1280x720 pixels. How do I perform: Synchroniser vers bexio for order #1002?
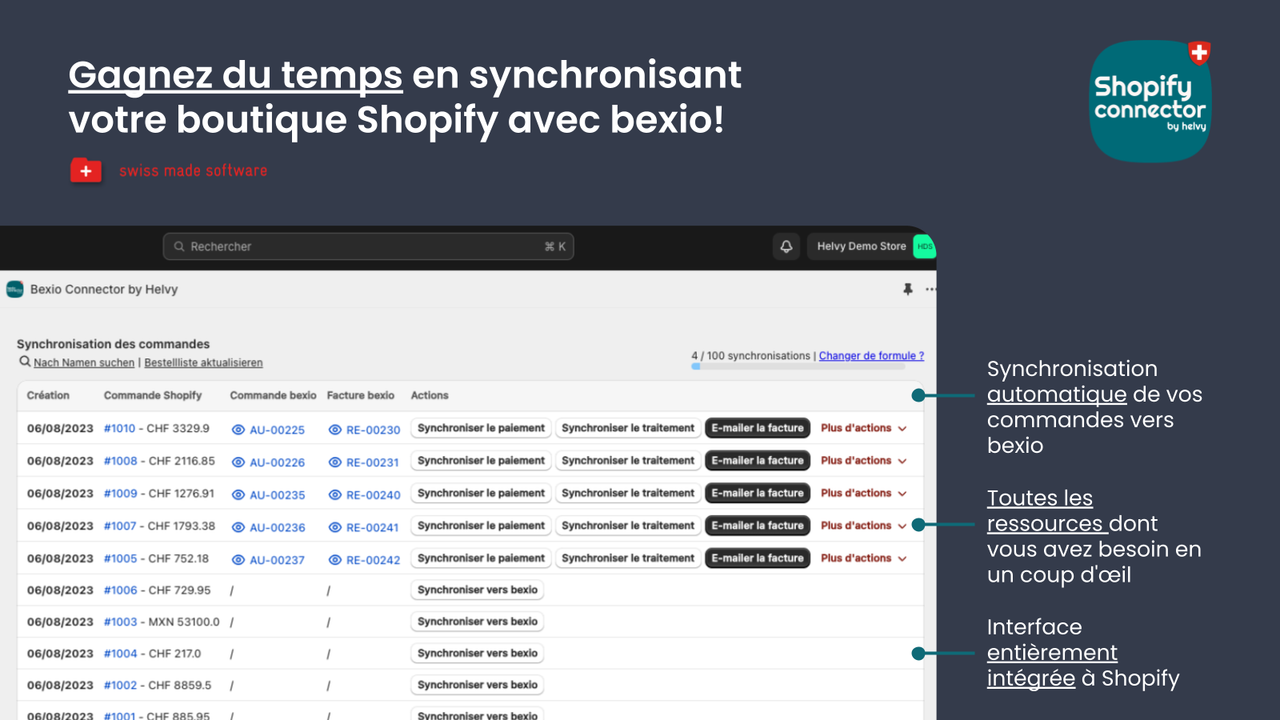[x=477, y=685]
